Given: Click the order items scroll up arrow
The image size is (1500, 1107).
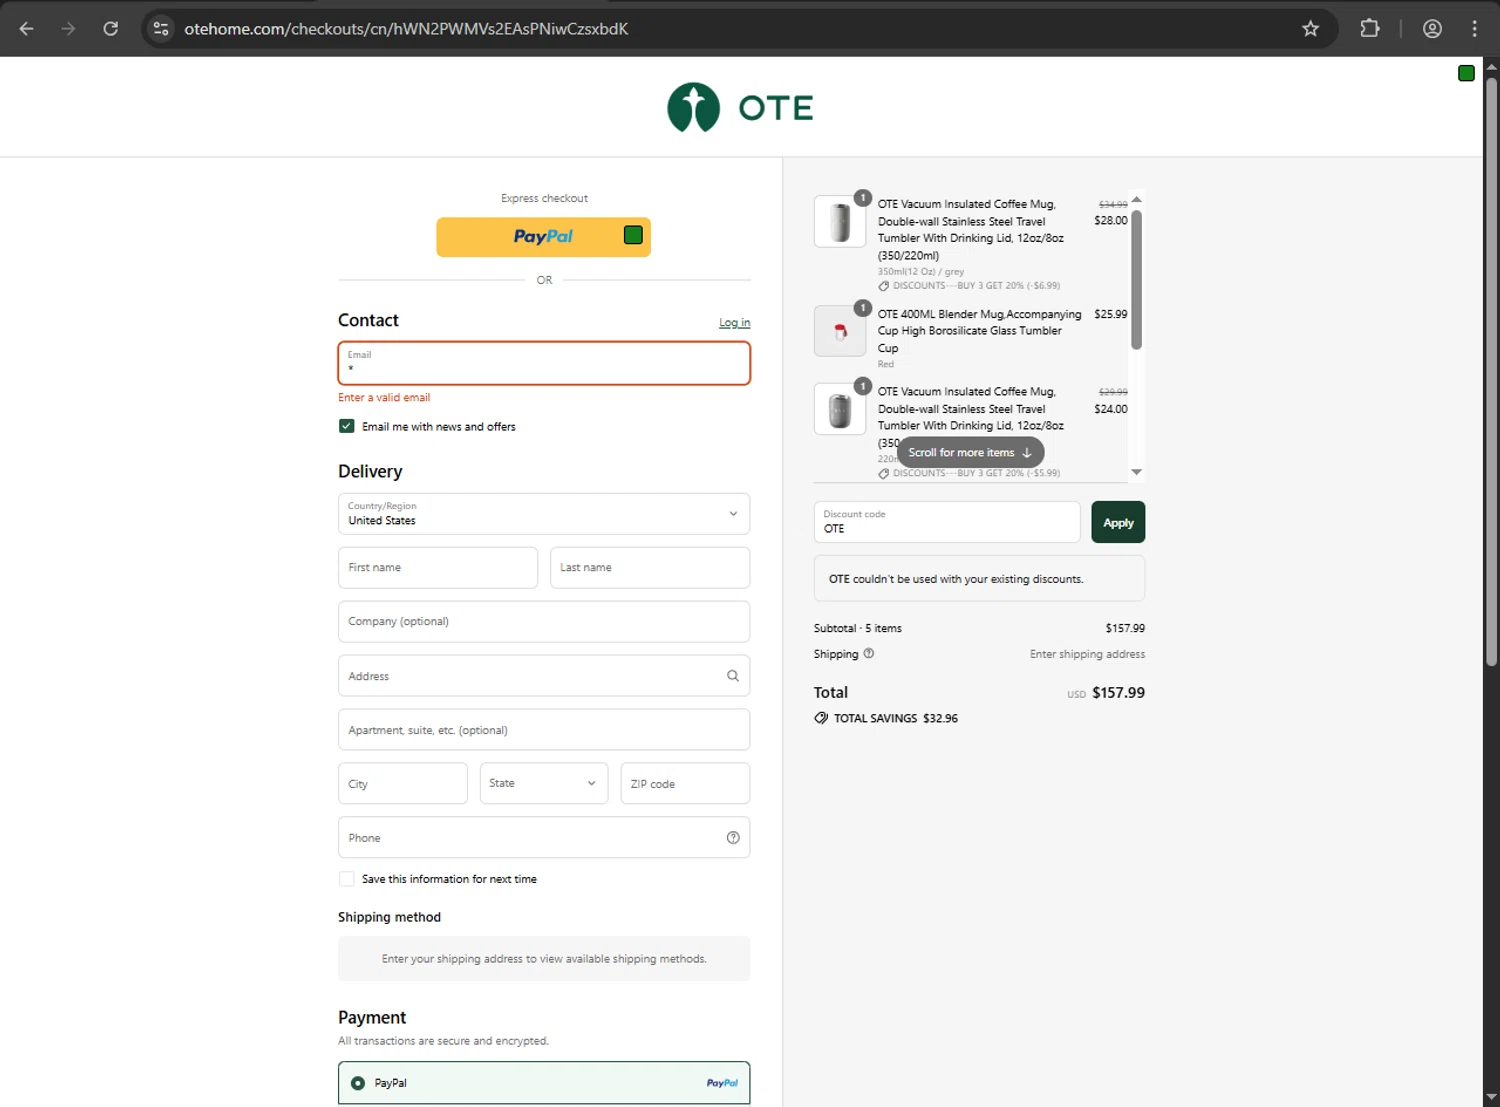Looking at the screenshot, I should 1136,199.
